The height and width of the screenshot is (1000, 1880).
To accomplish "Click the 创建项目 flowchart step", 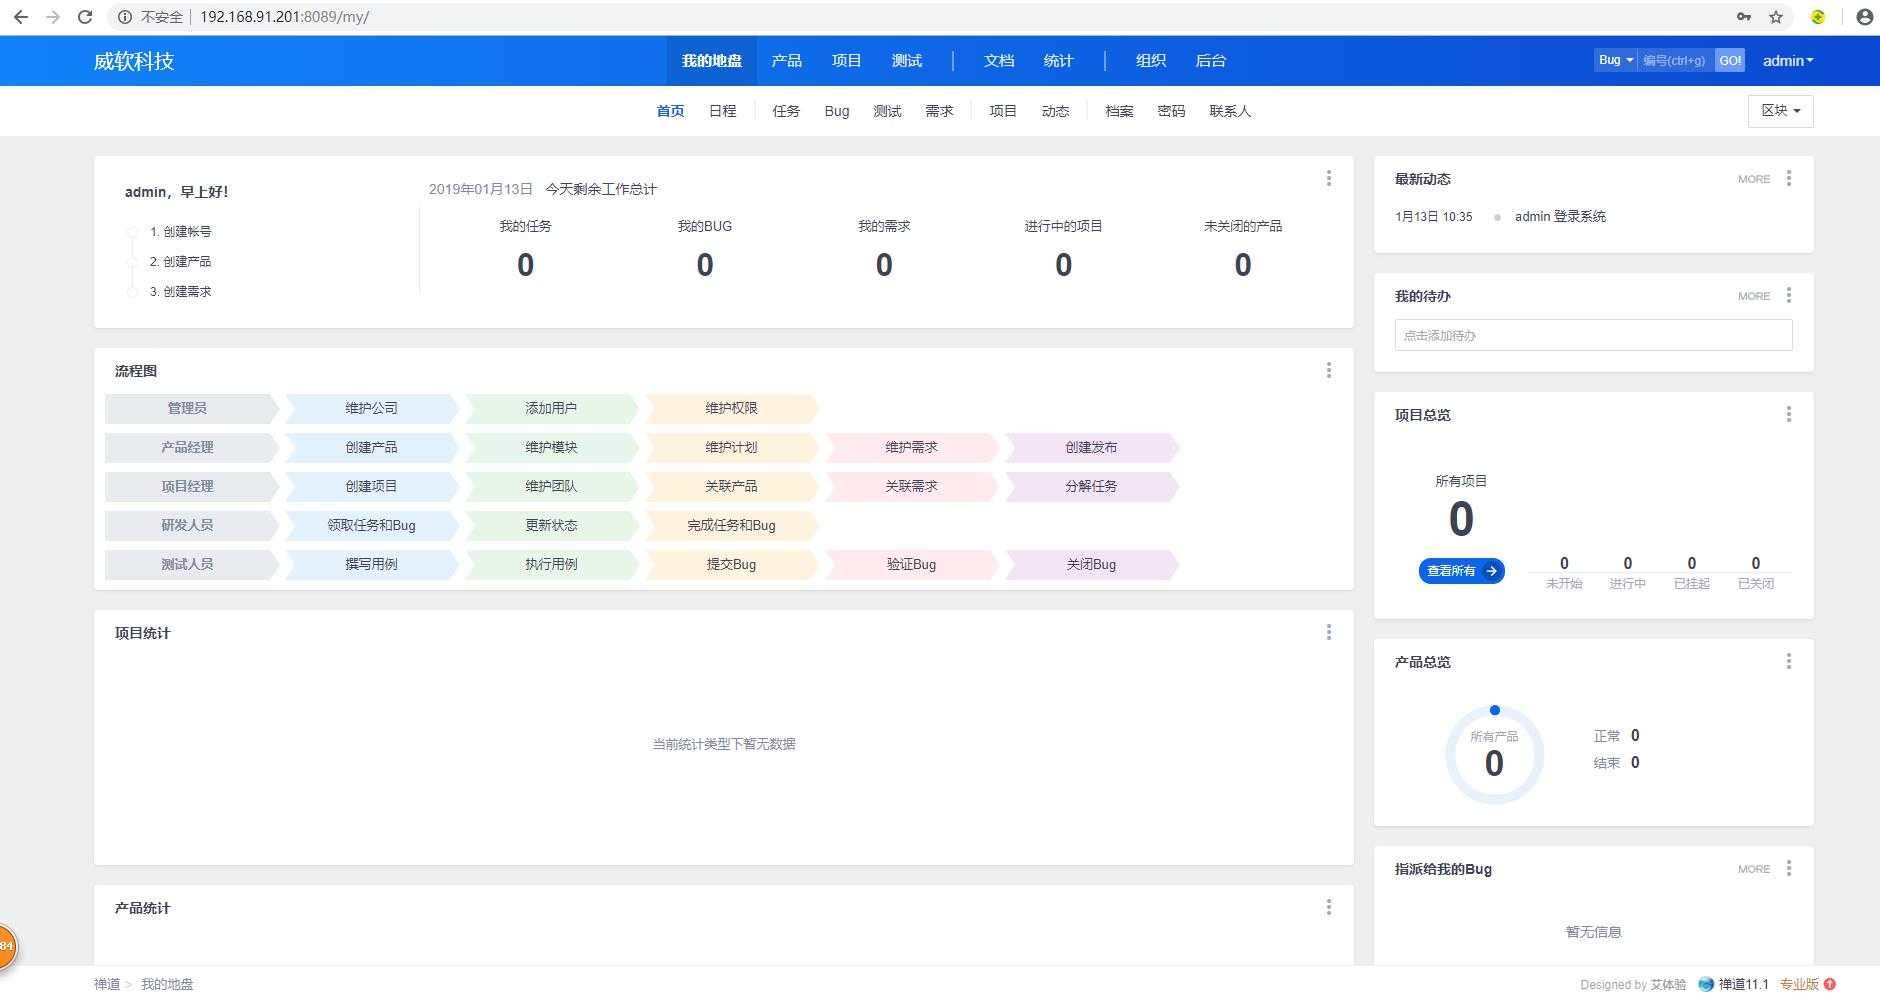I will (x=371, y=486).
